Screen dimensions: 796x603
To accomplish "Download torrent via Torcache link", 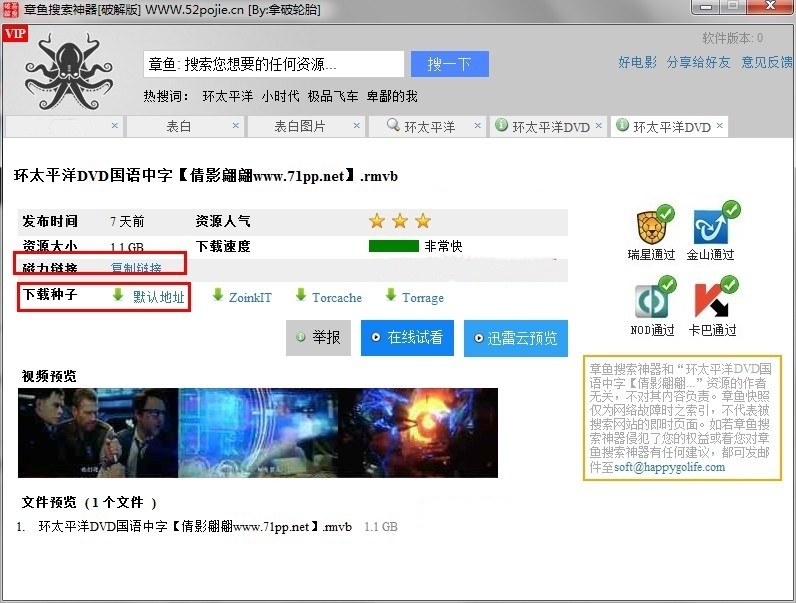I will pyautogui.click(x=337, y=297).
